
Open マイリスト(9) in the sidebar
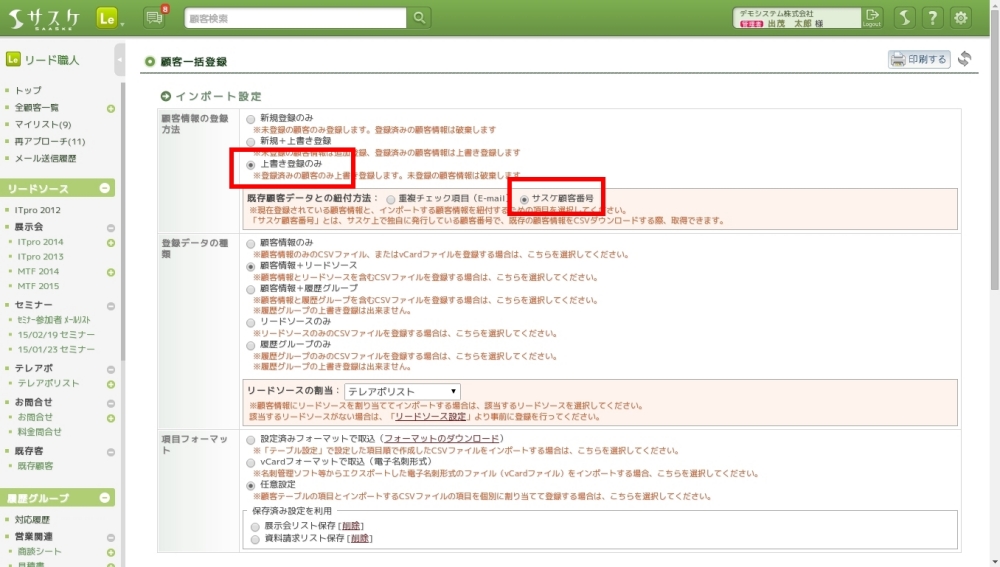tap(43, 125)
